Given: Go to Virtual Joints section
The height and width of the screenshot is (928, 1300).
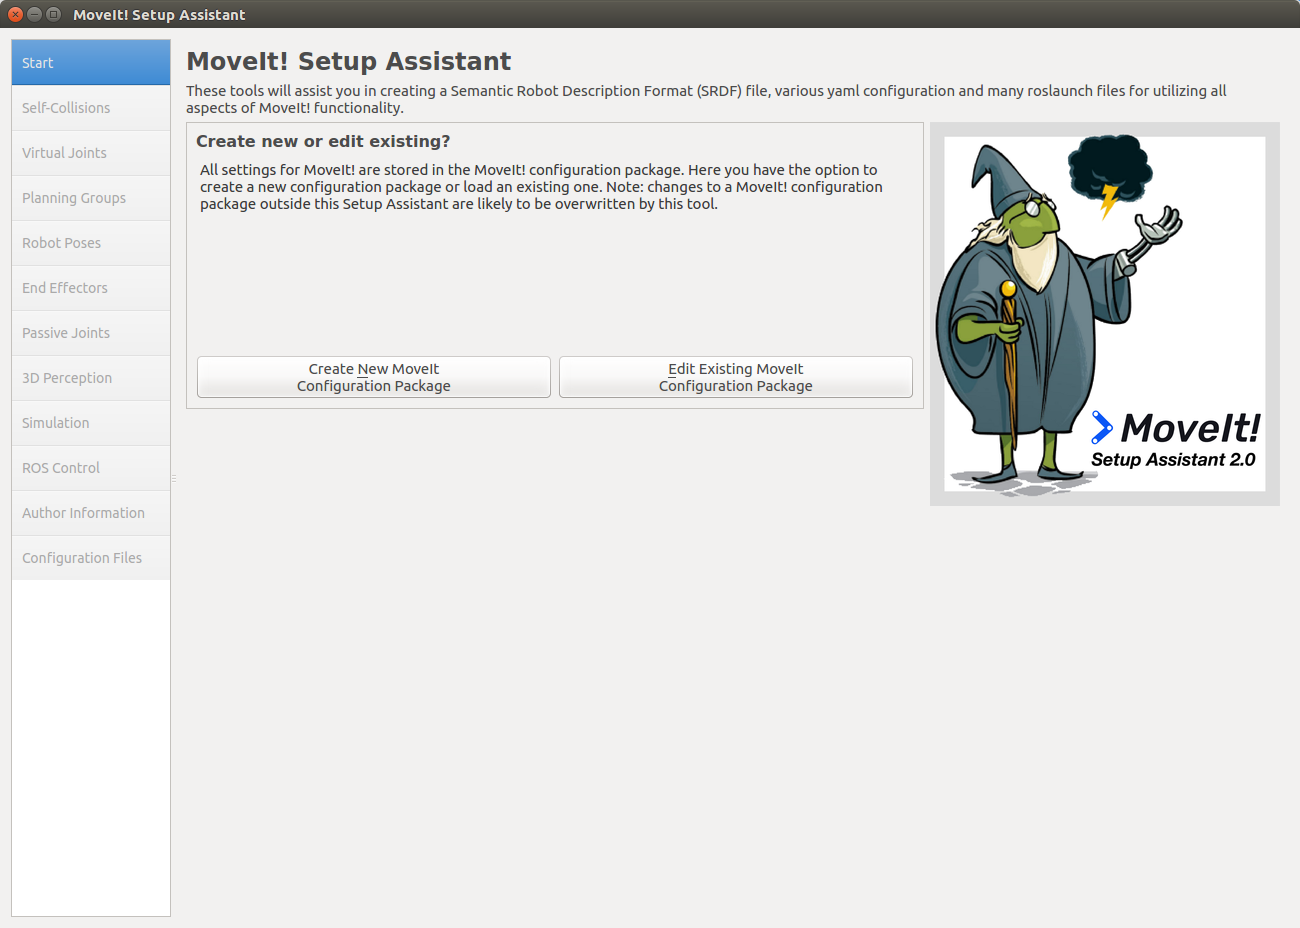Looking at the screenshot, I should [x=91, y=153].
